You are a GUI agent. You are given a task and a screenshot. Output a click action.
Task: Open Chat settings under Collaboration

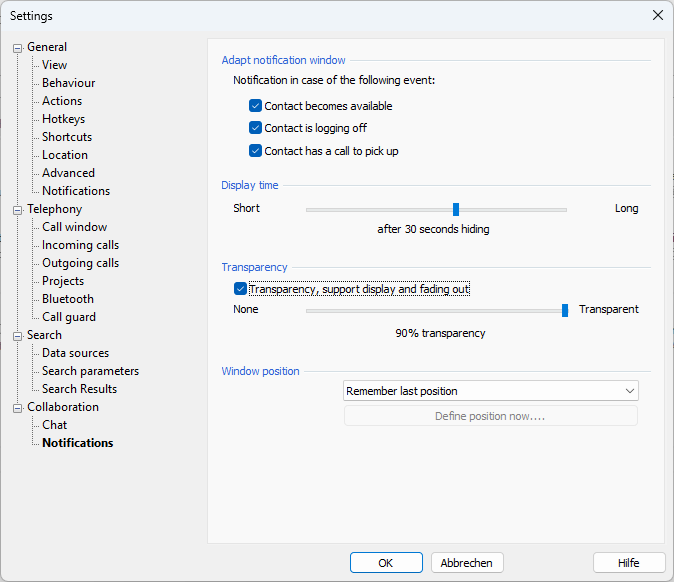tap(55, 425)
